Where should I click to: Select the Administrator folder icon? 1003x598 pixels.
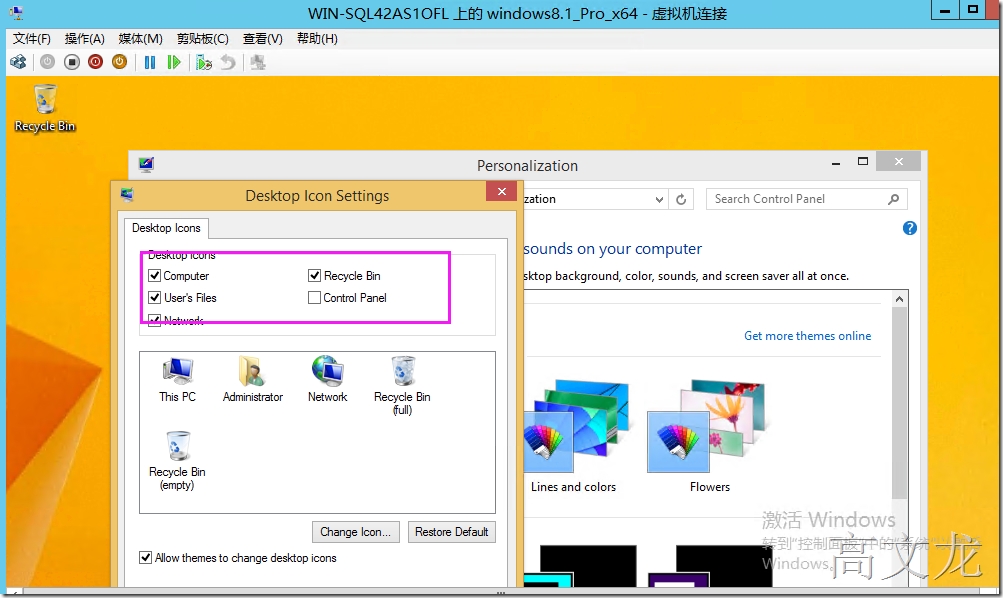[253, 379]
